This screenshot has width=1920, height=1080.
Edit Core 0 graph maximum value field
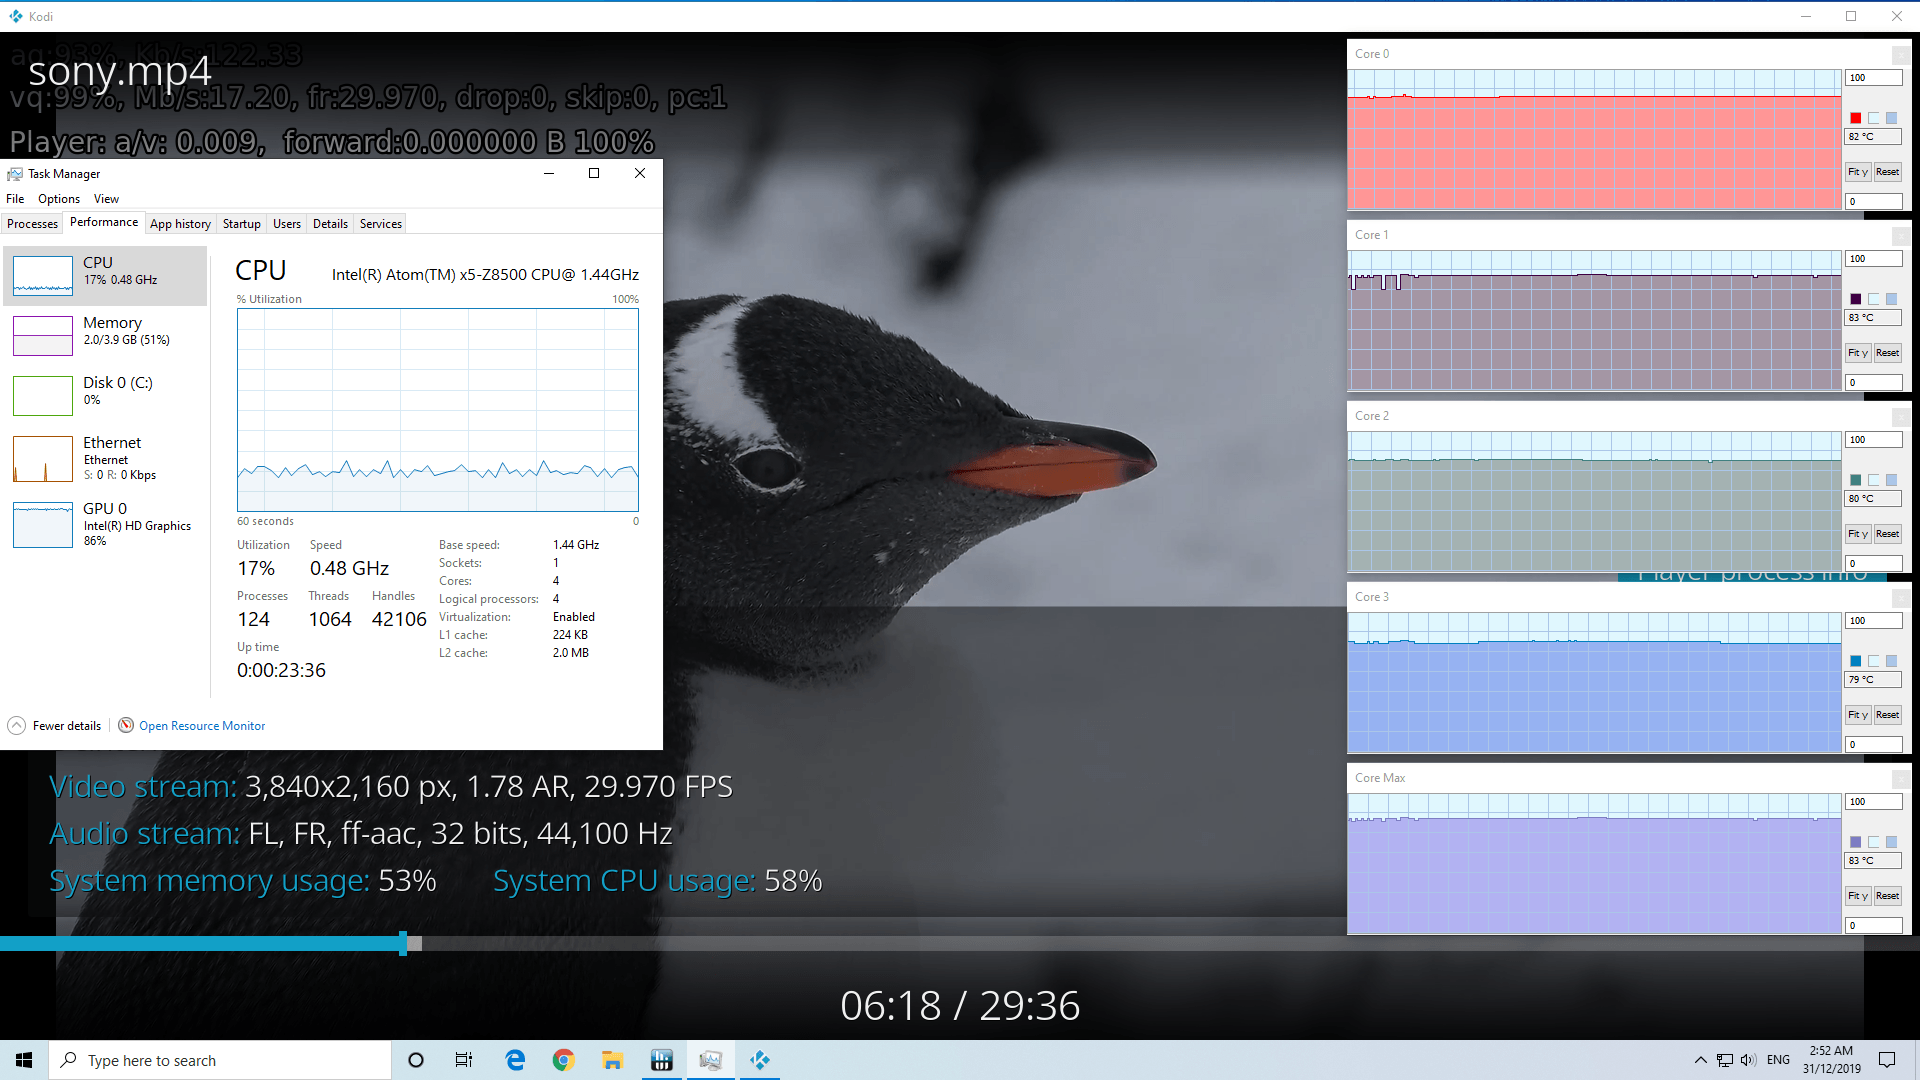(x=1873, y=78)
